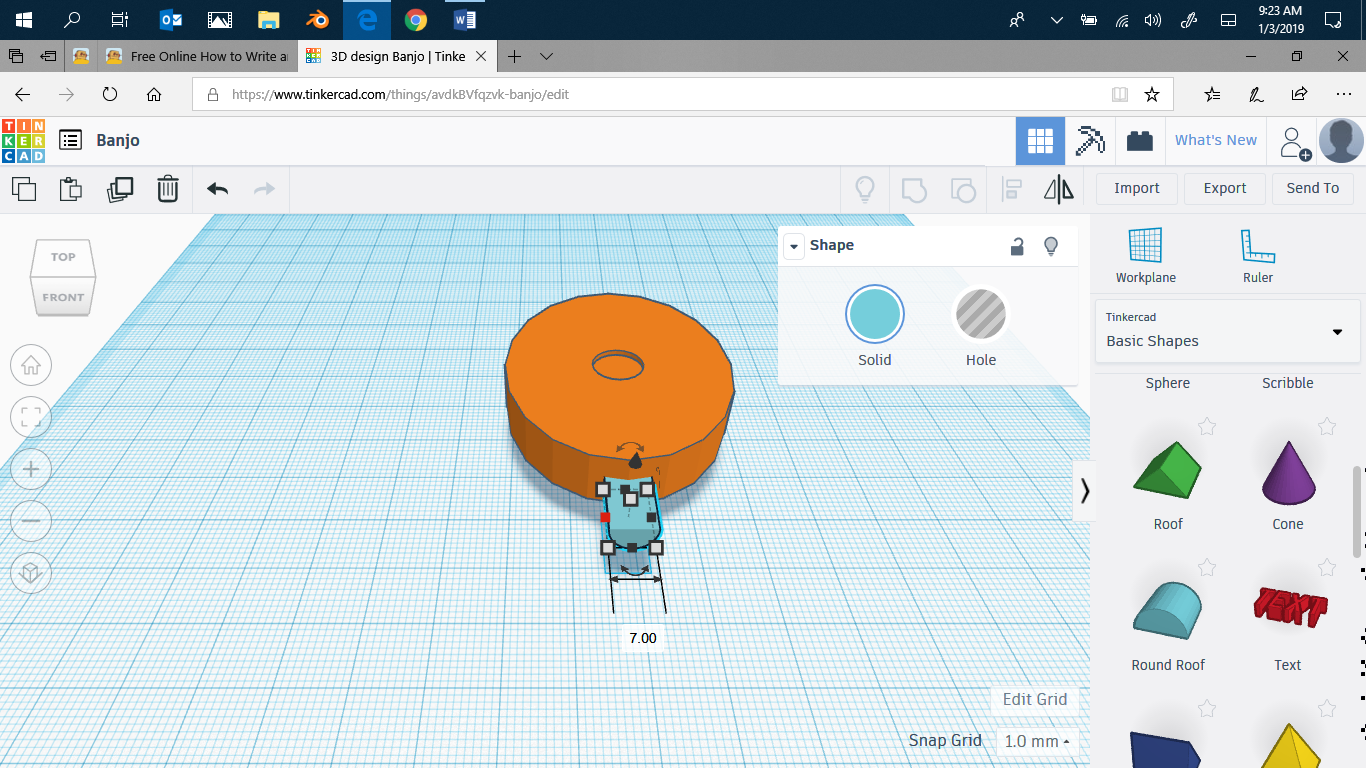Open the Align tool

click(1012, 188)
